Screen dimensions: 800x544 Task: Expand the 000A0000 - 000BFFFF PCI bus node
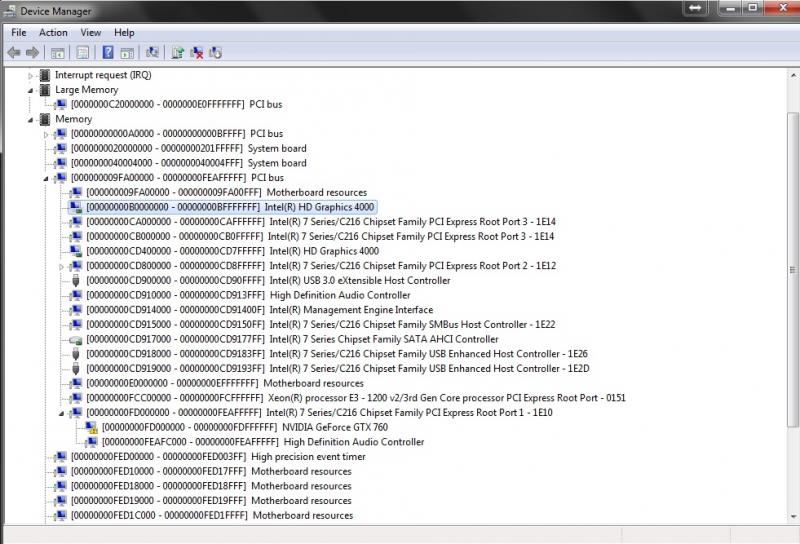coord(46,135)
